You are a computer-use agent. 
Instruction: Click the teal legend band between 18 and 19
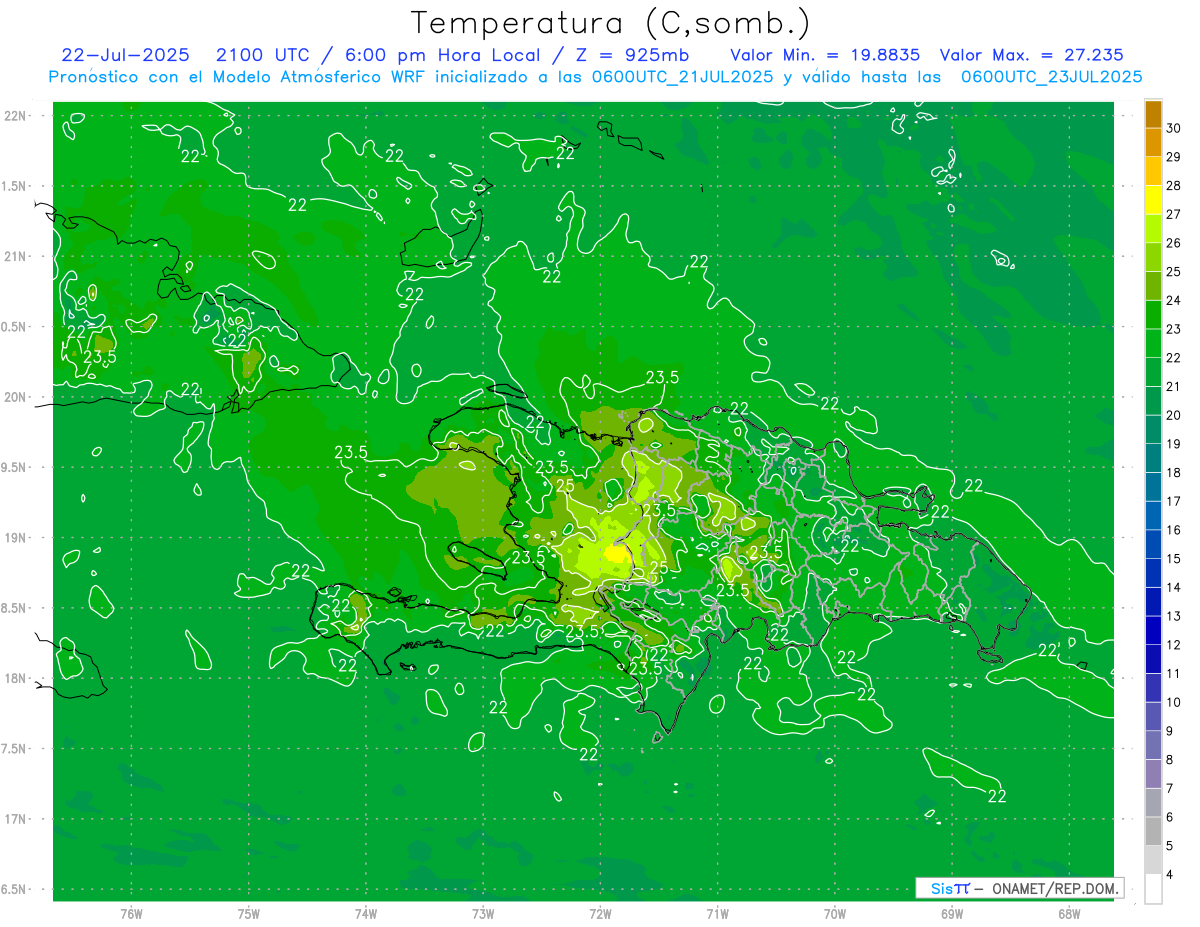click(1153, 458)
